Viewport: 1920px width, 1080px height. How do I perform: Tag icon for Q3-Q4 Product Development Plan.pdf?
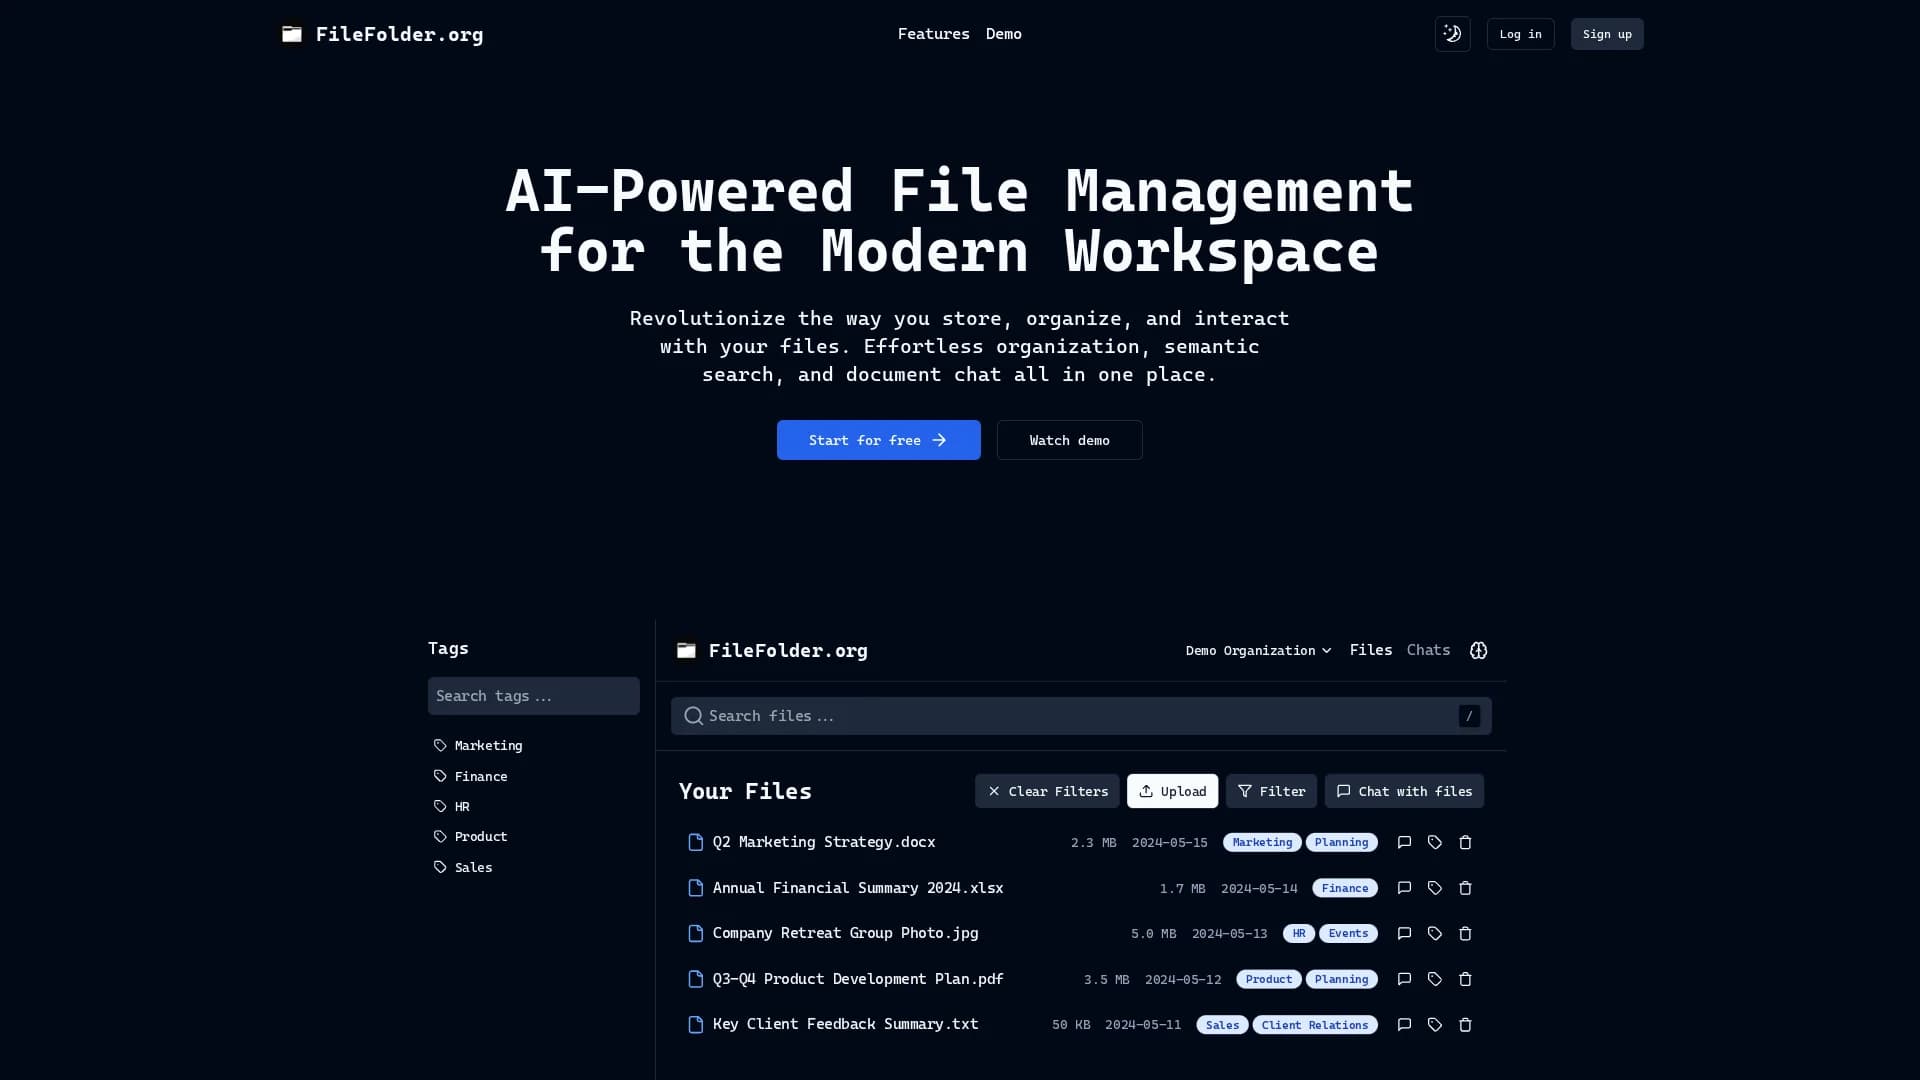click(x=1435, y=979)
